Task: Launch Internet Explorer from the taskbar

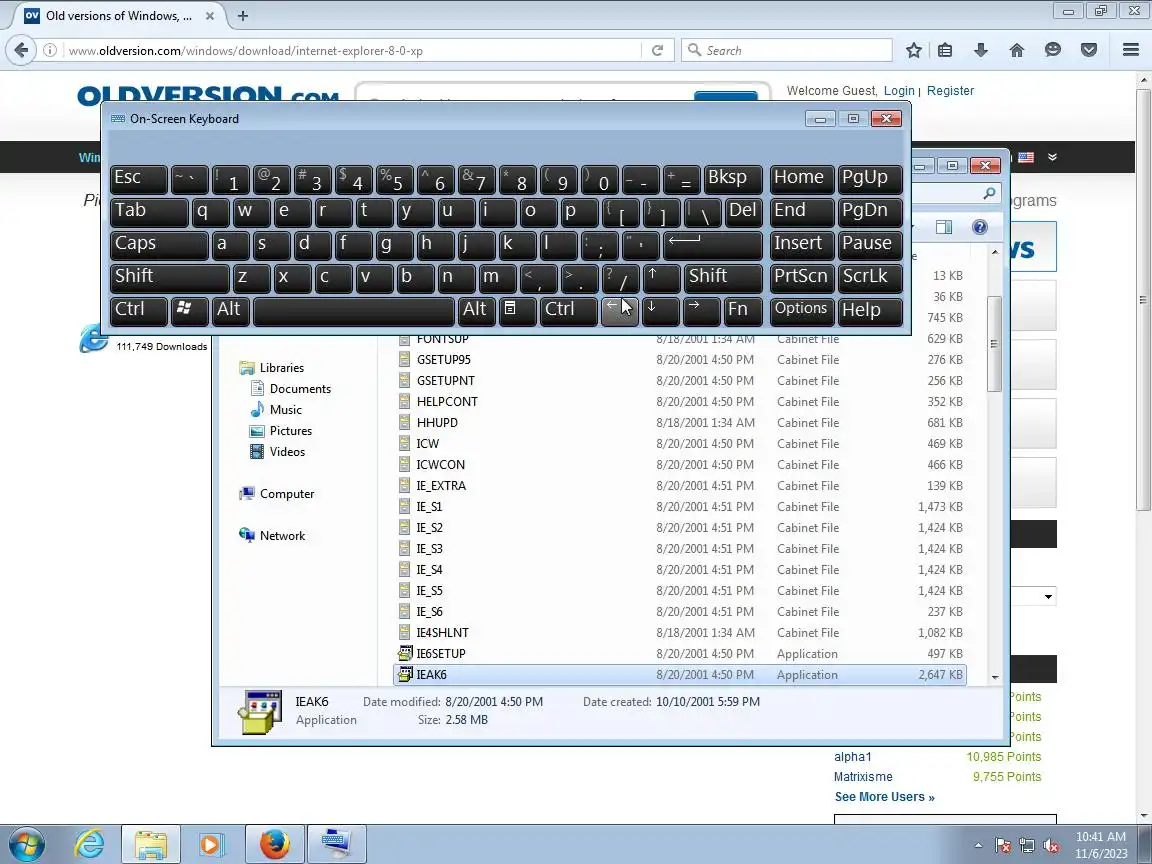Action: [x=90, y=844]
